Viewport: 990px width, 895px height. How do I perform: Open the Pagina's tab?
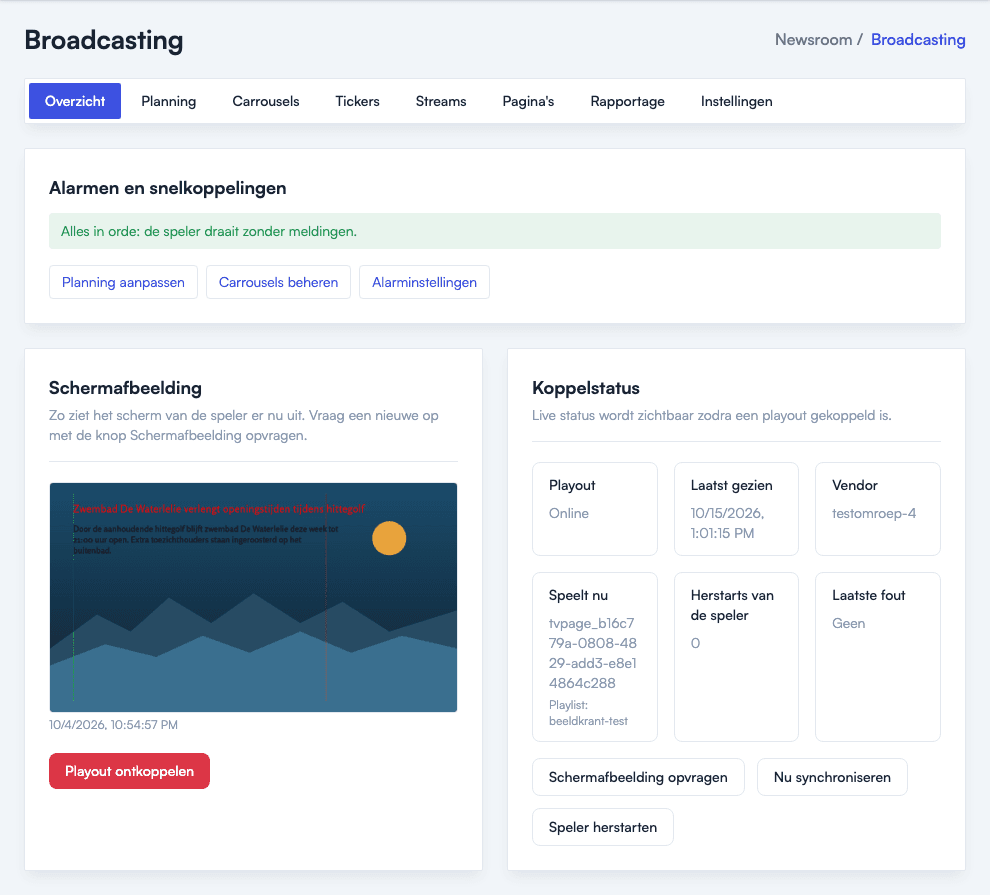(x=528, y=101)
